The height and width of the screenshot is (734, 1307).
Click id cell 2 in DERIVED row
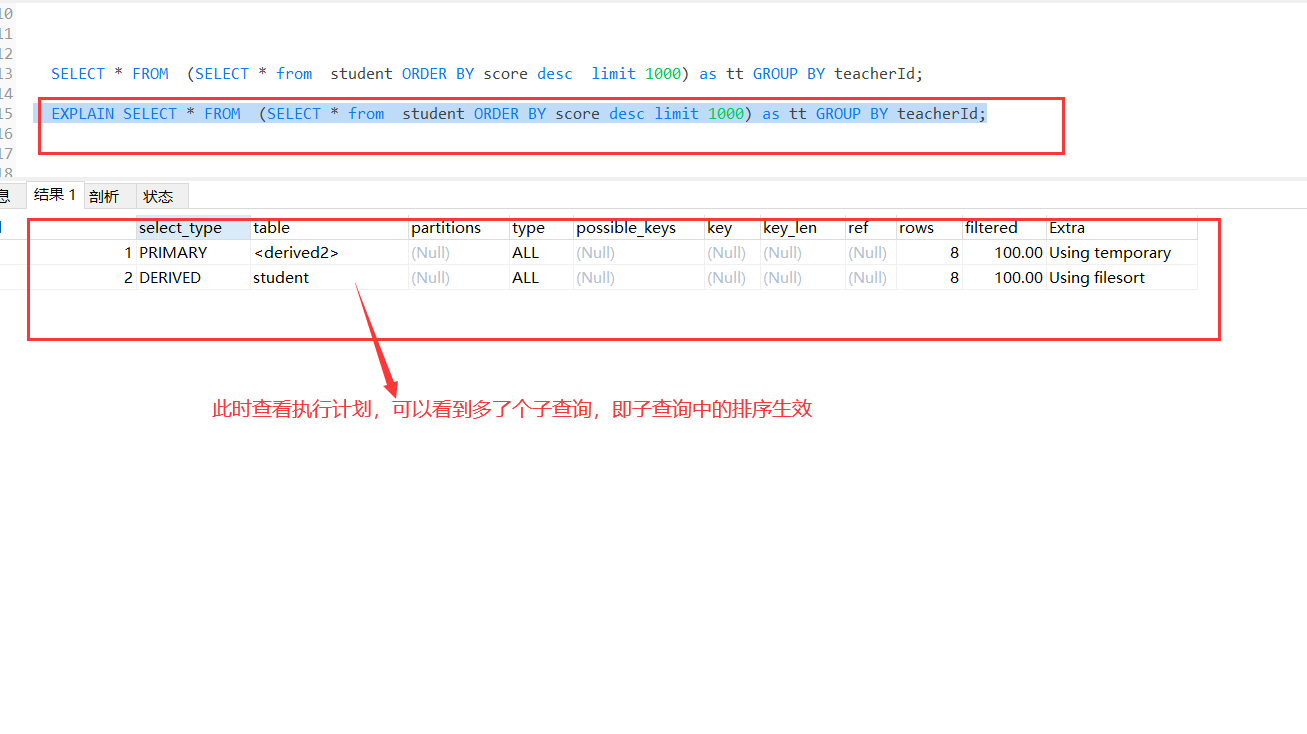[80, 278]
